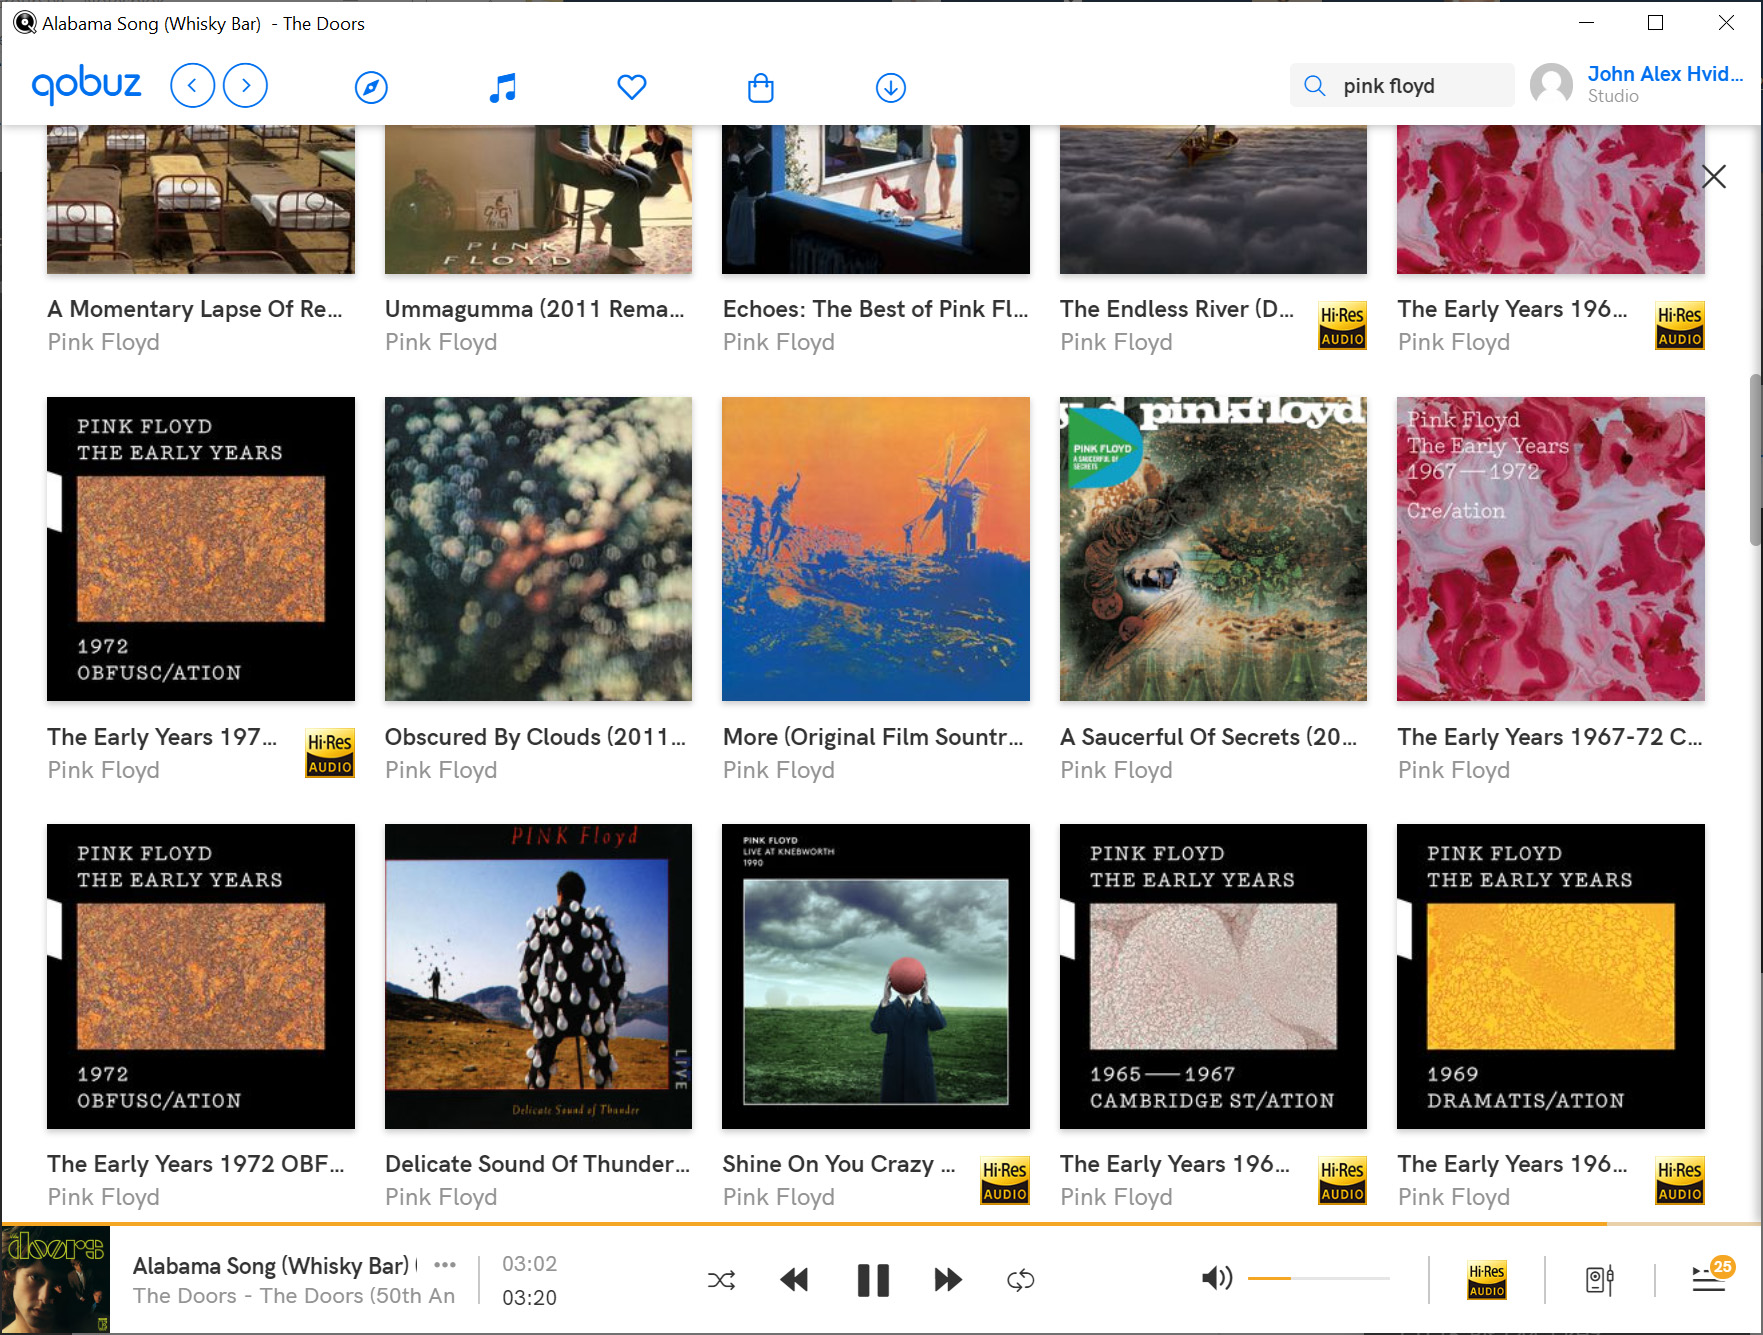Open Obscured By Clouds album title
The width and height of the screenshot is (1763, 1335).
coord(535,737)
